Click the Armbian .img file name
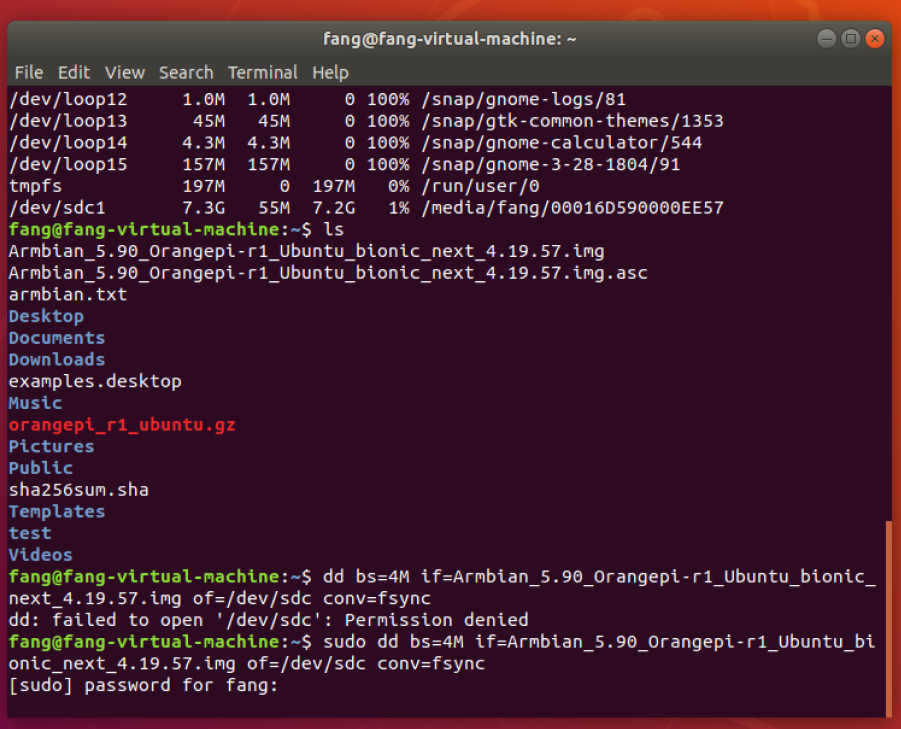The image size is (901, 729). pyautogui.click(x=306, y=251)
